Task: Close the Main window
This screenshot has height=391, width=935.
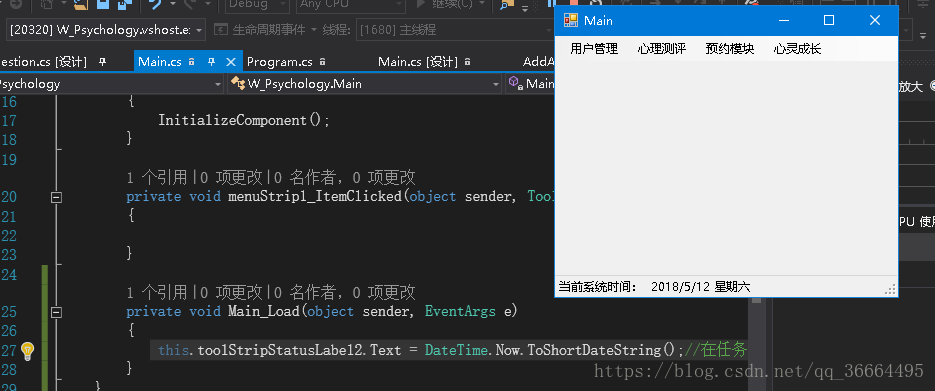Action: (874, 20)
